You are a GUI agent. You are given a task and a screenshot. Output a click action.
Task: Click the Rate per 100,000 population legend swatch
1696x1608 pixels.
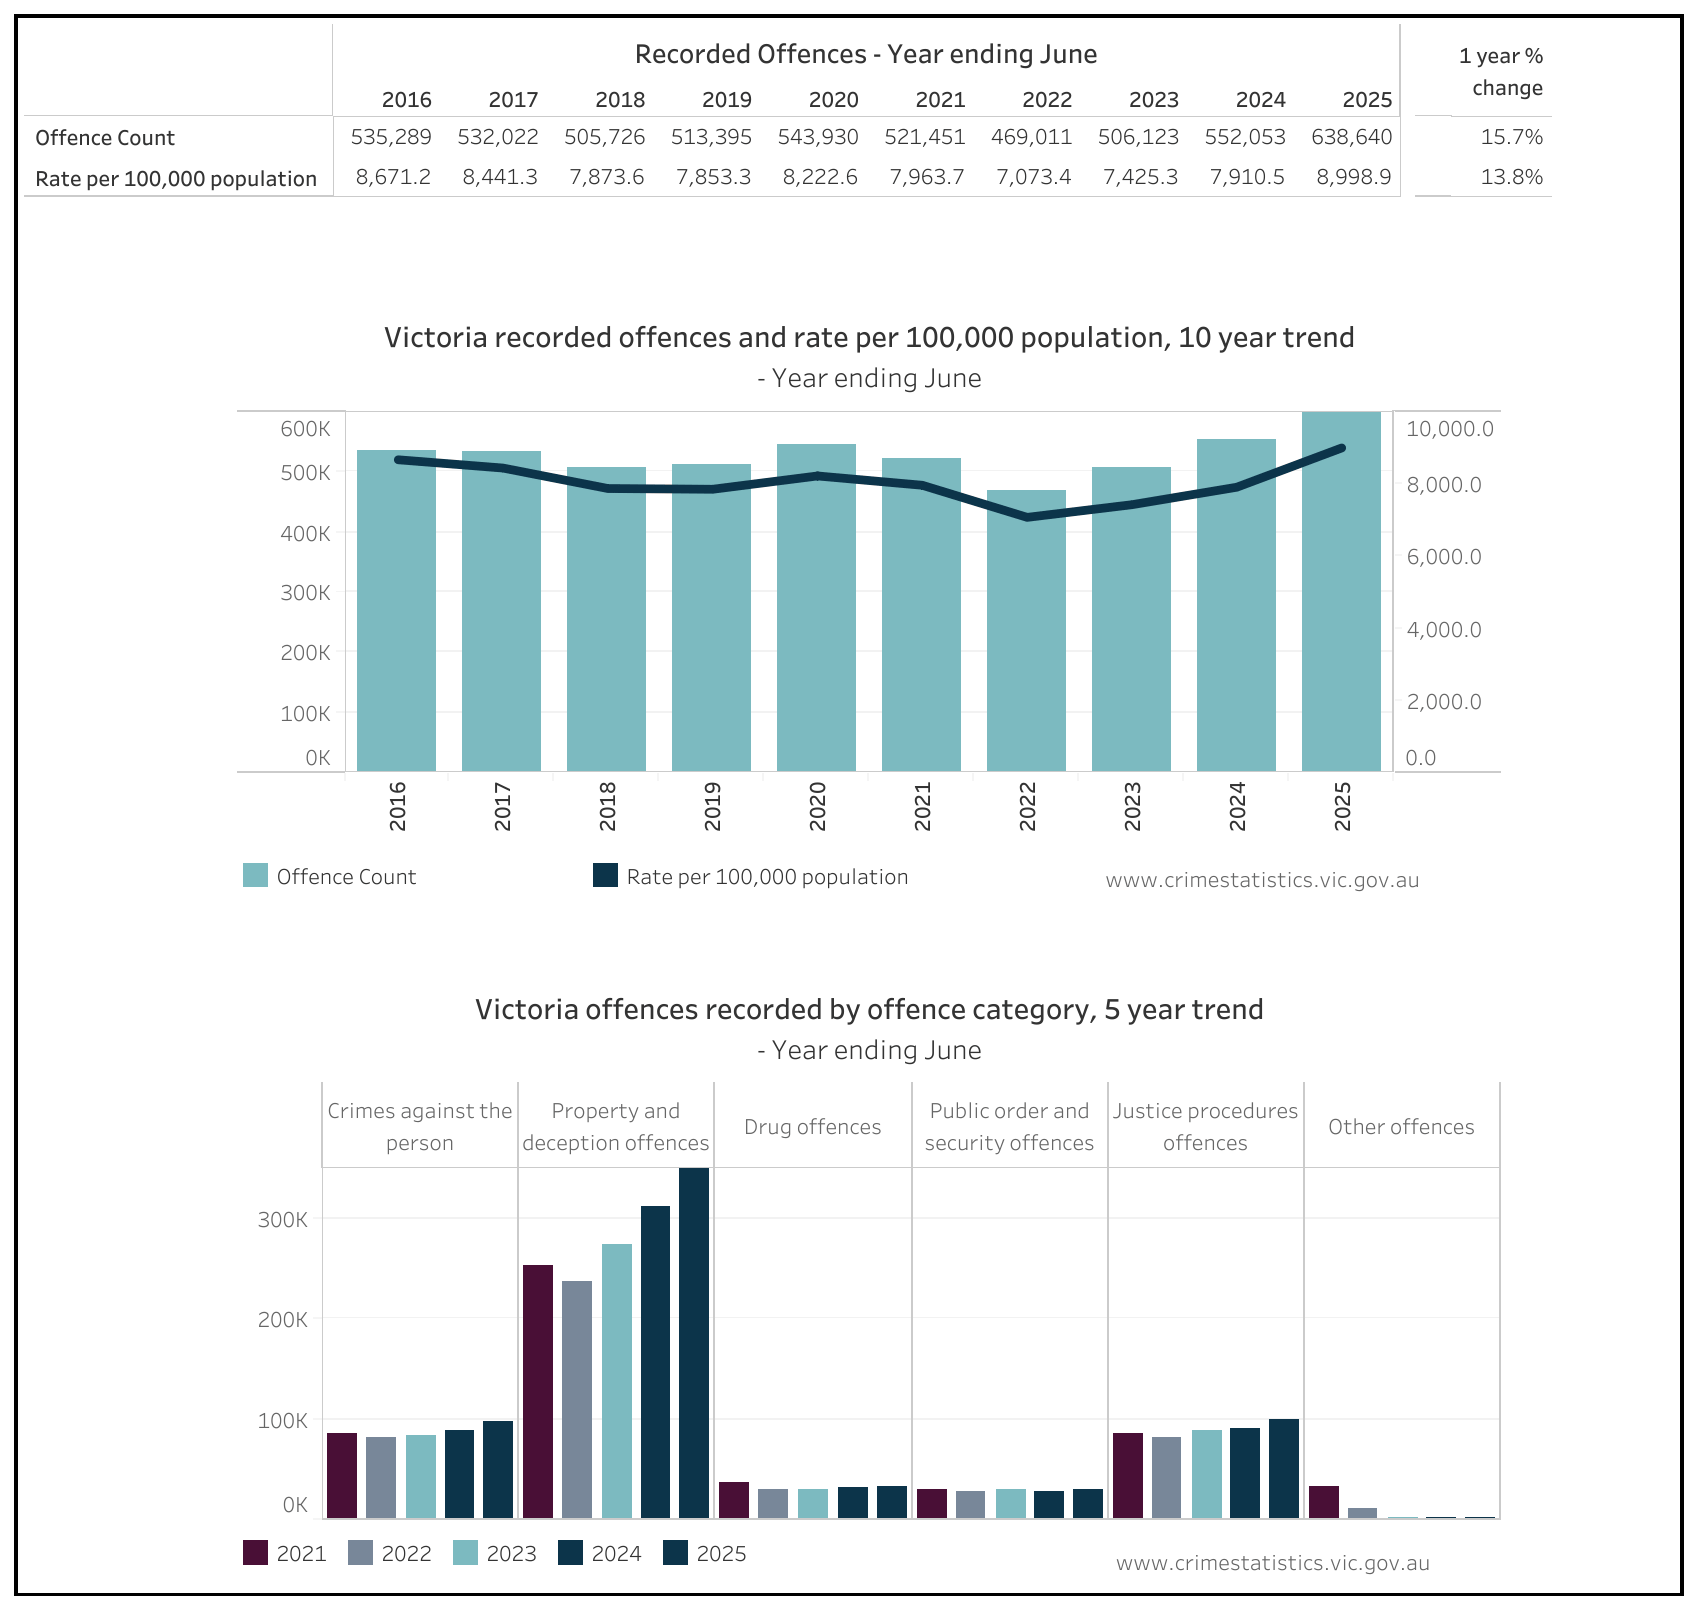tap(605, 876)
